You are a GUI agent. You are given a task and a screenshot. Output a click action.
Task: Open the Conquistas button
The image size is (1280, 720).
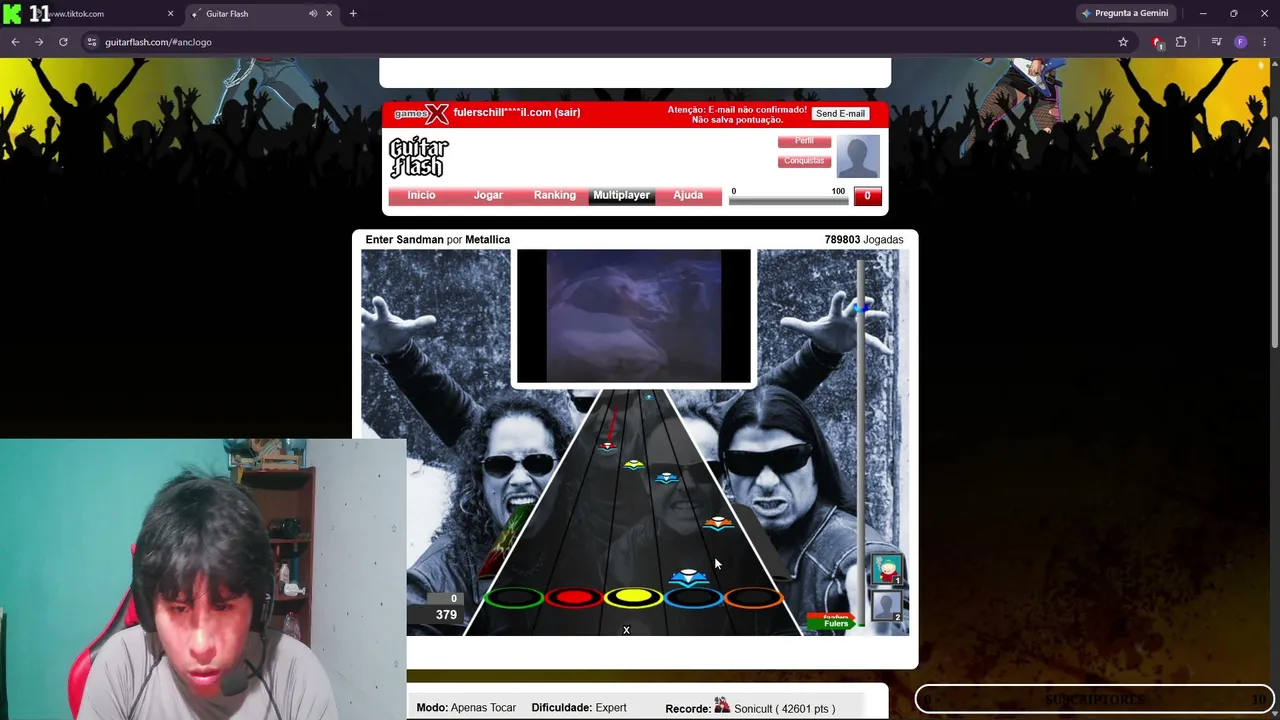[804, 160]
